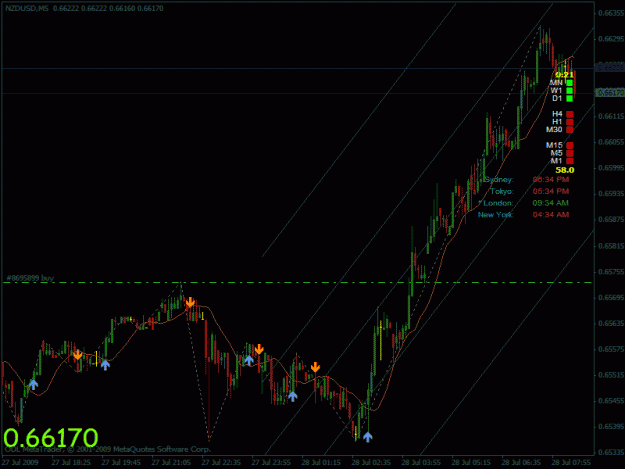625x469 pixels.
Task: Click the W1 timeframe green indicator square
Action: [x=570, y=91]
